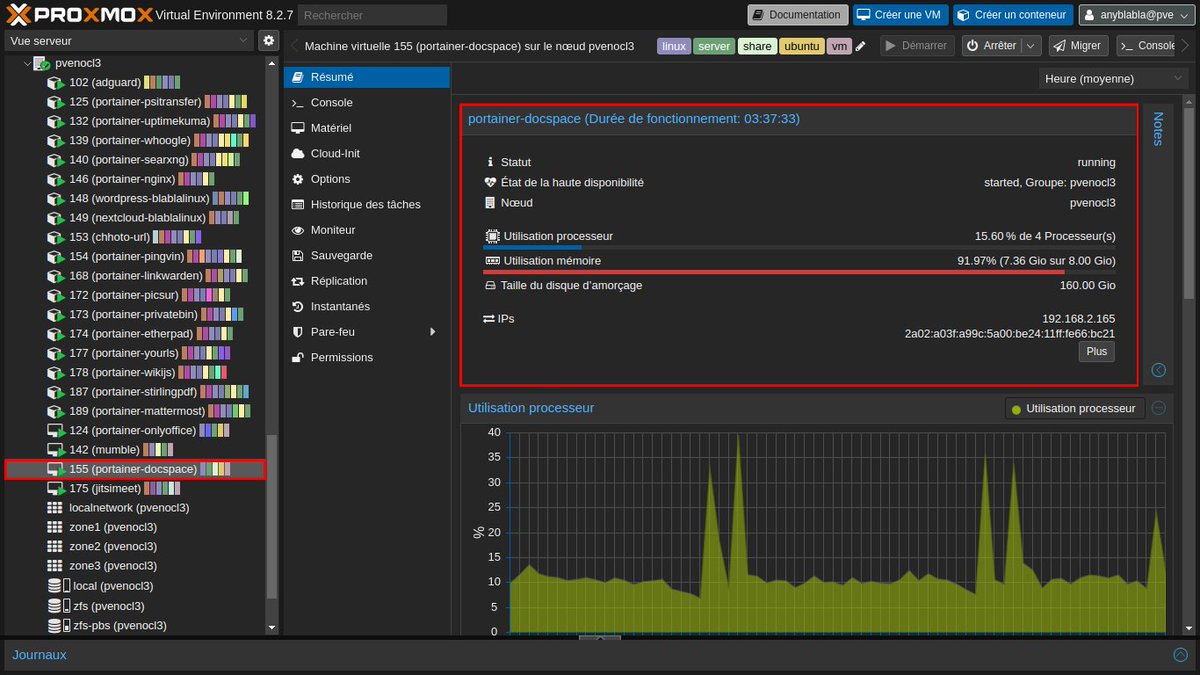Viewport: 1200px width, 675px height.
Task: Open the view settings gear icon
Action: 268,40
